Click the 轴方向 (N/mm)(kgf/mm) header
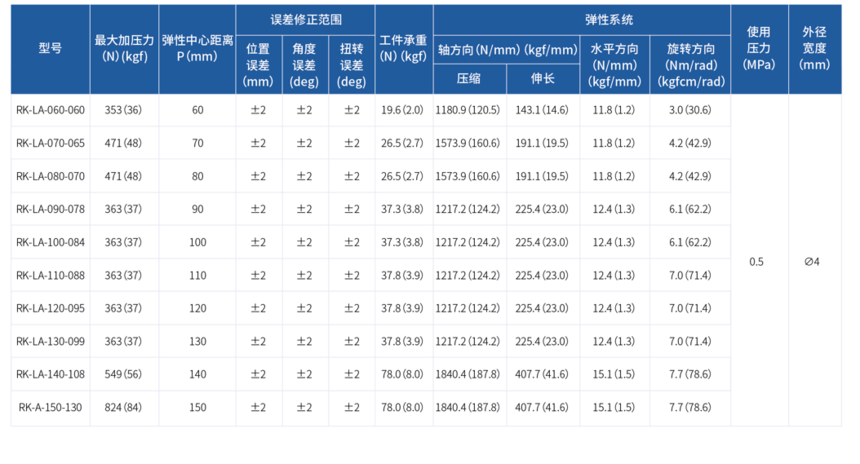Viewport: 860px width, 464px height. [507, 50]
